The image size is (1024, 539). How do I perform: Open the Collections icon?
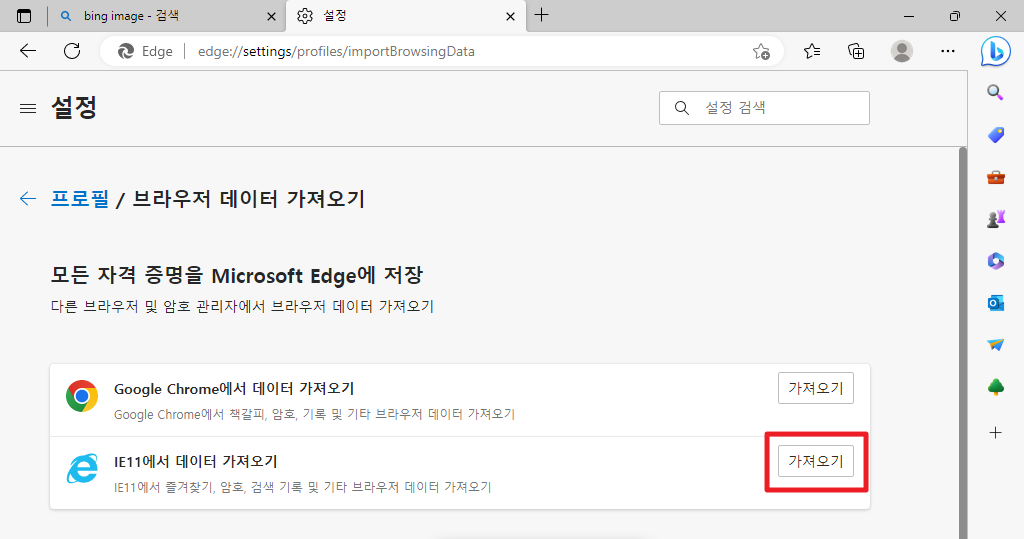856,51
